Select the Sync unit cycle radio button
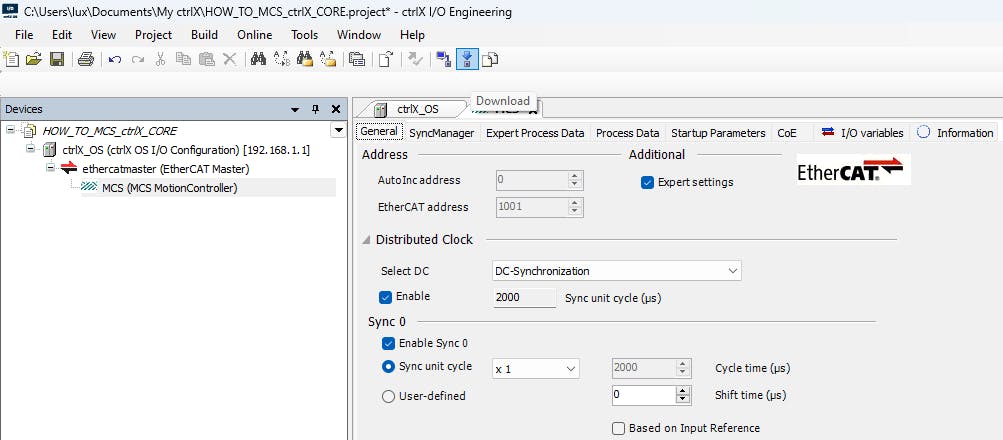This screenshot has width=1003, height=440. pyautogui.click(x=388, y=367)
